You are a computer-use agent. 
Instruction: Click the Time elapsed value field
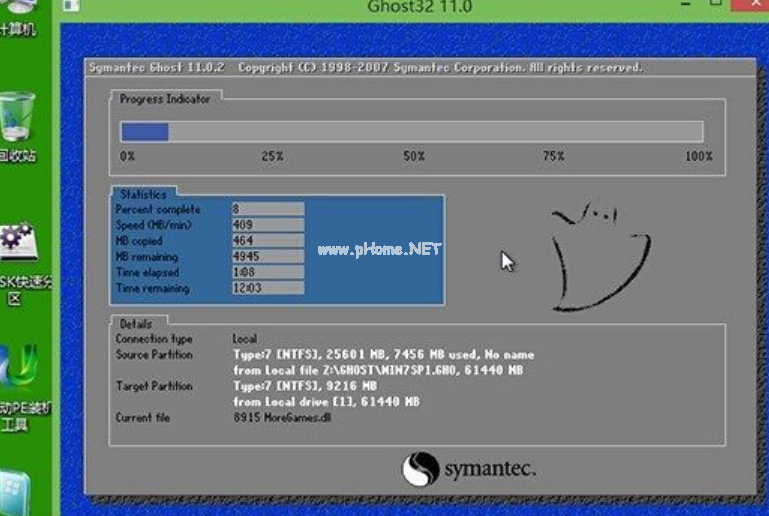coord(266,273)
